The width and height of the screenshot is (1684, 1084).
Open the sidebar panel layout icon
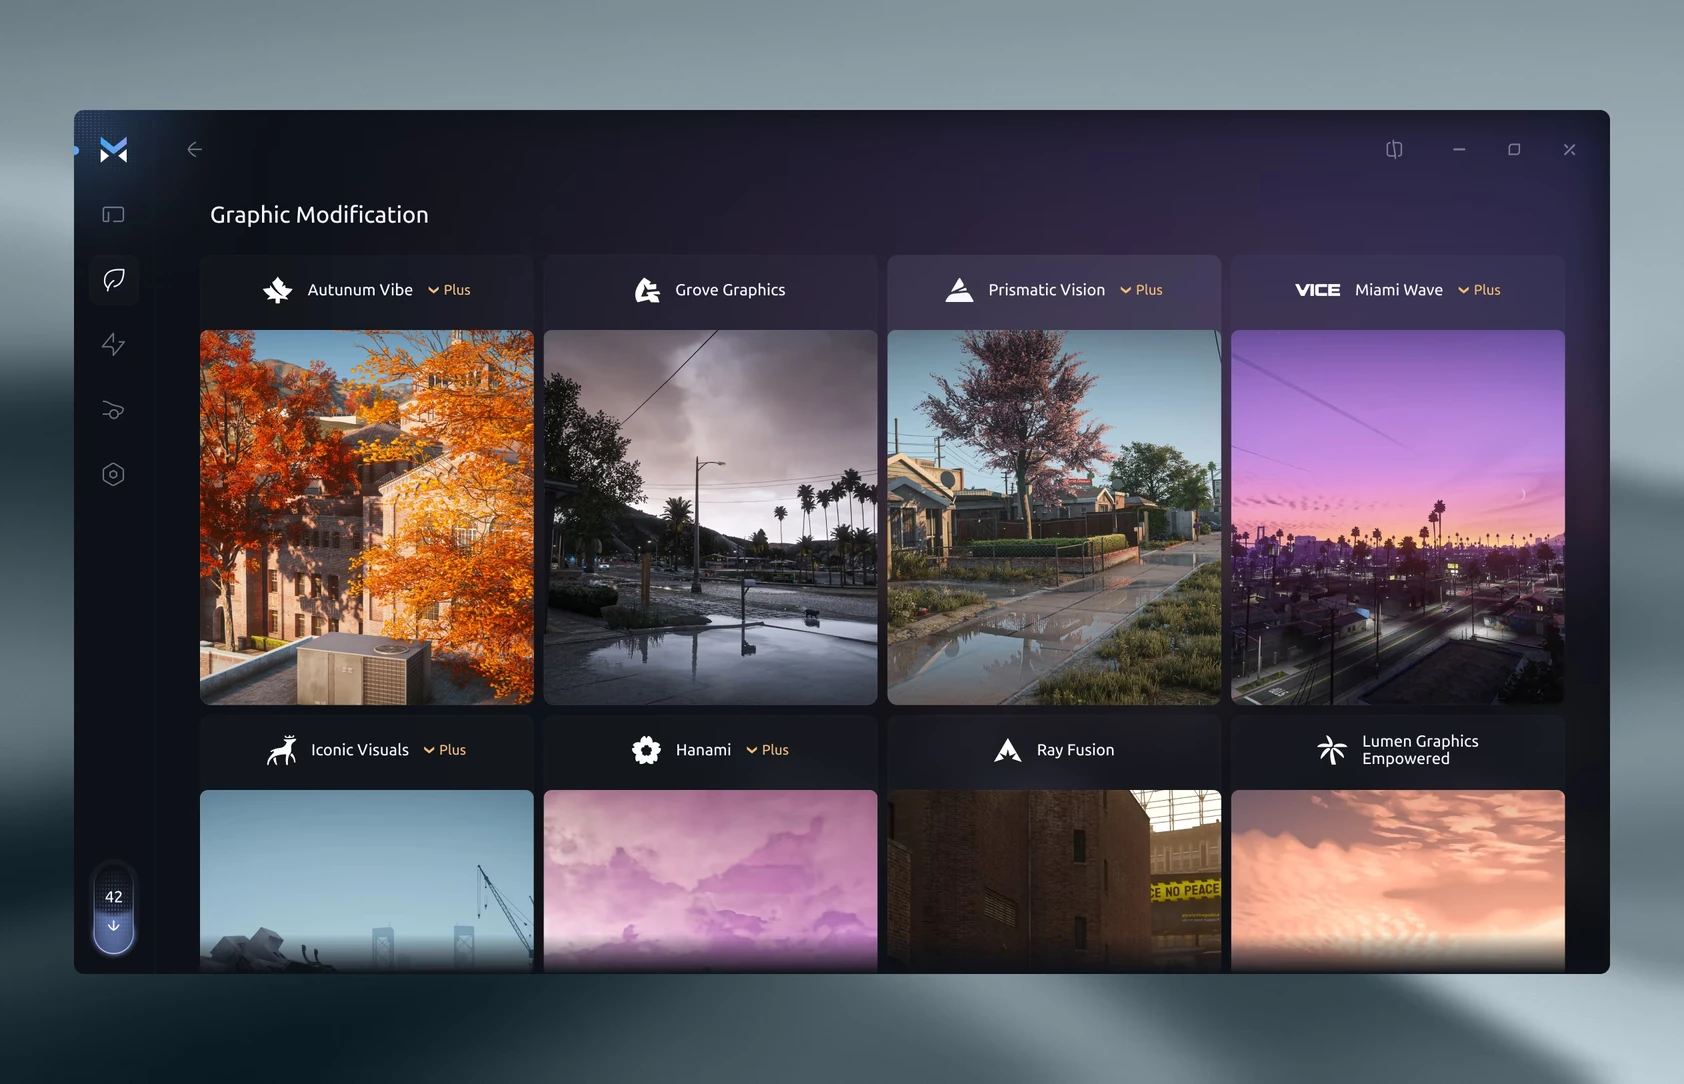click(x=113, y=214)
